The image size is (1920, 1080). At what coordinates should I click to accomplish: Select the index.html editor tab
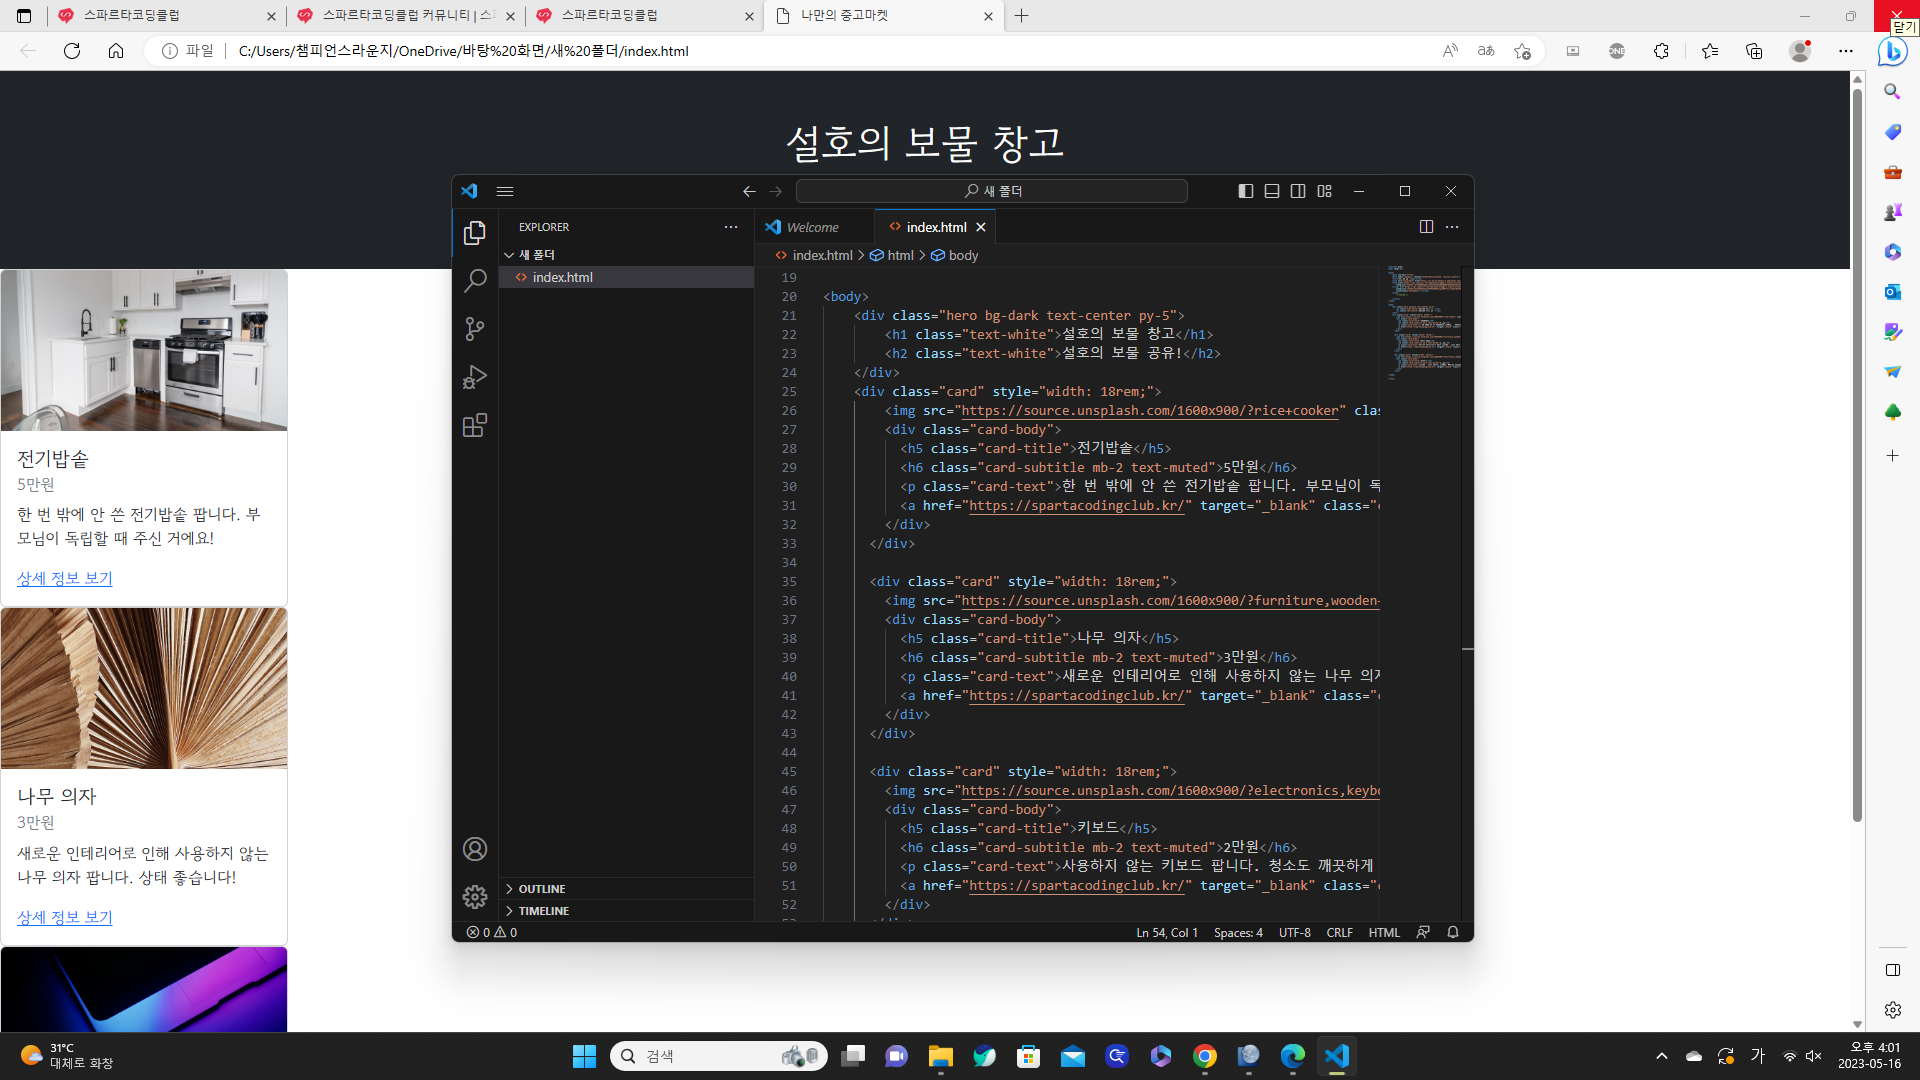936,227
